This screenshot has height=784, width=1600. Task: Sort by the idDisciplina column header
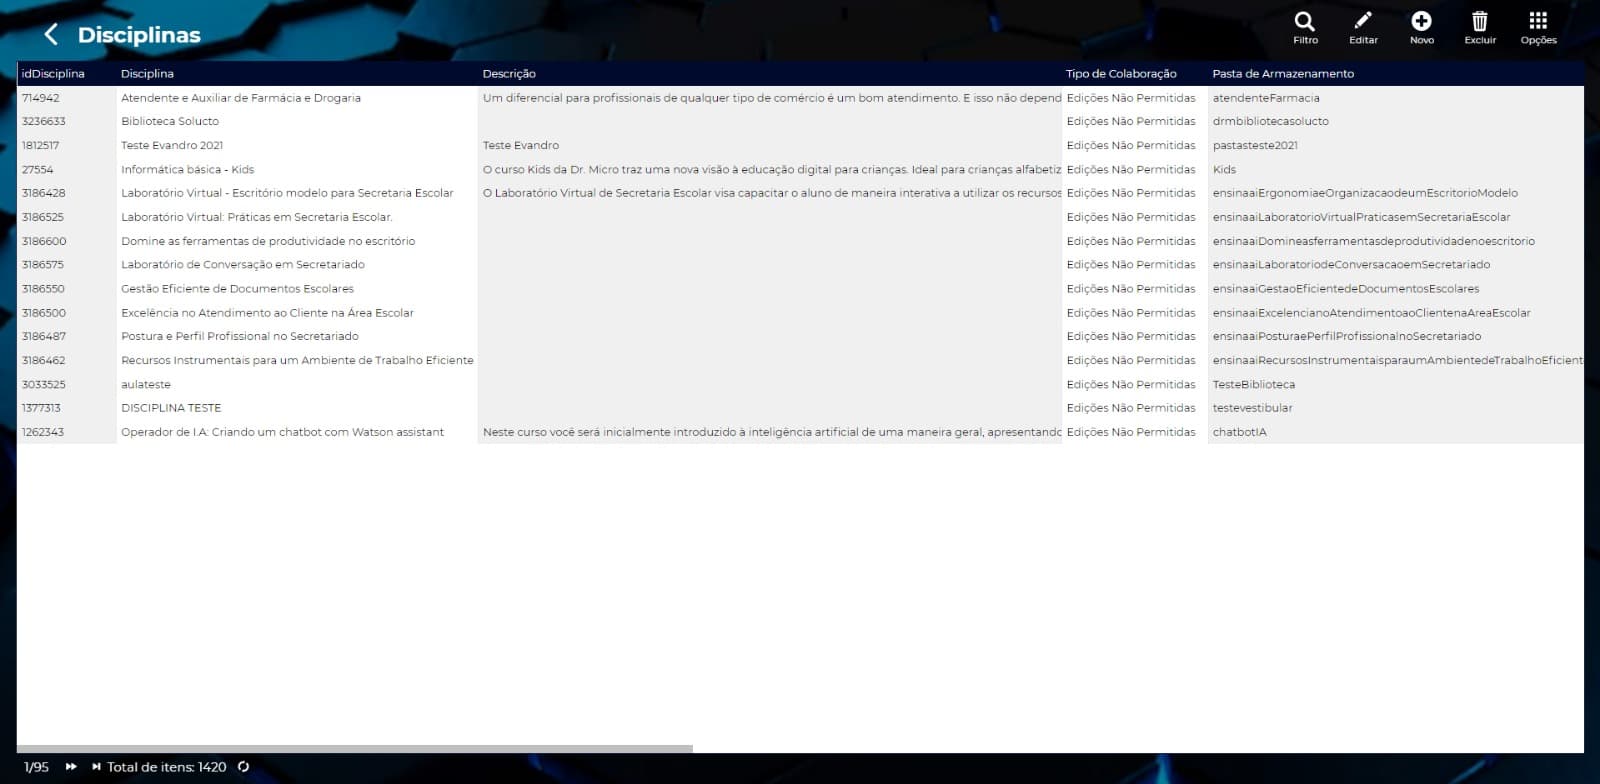coord(53,74)
